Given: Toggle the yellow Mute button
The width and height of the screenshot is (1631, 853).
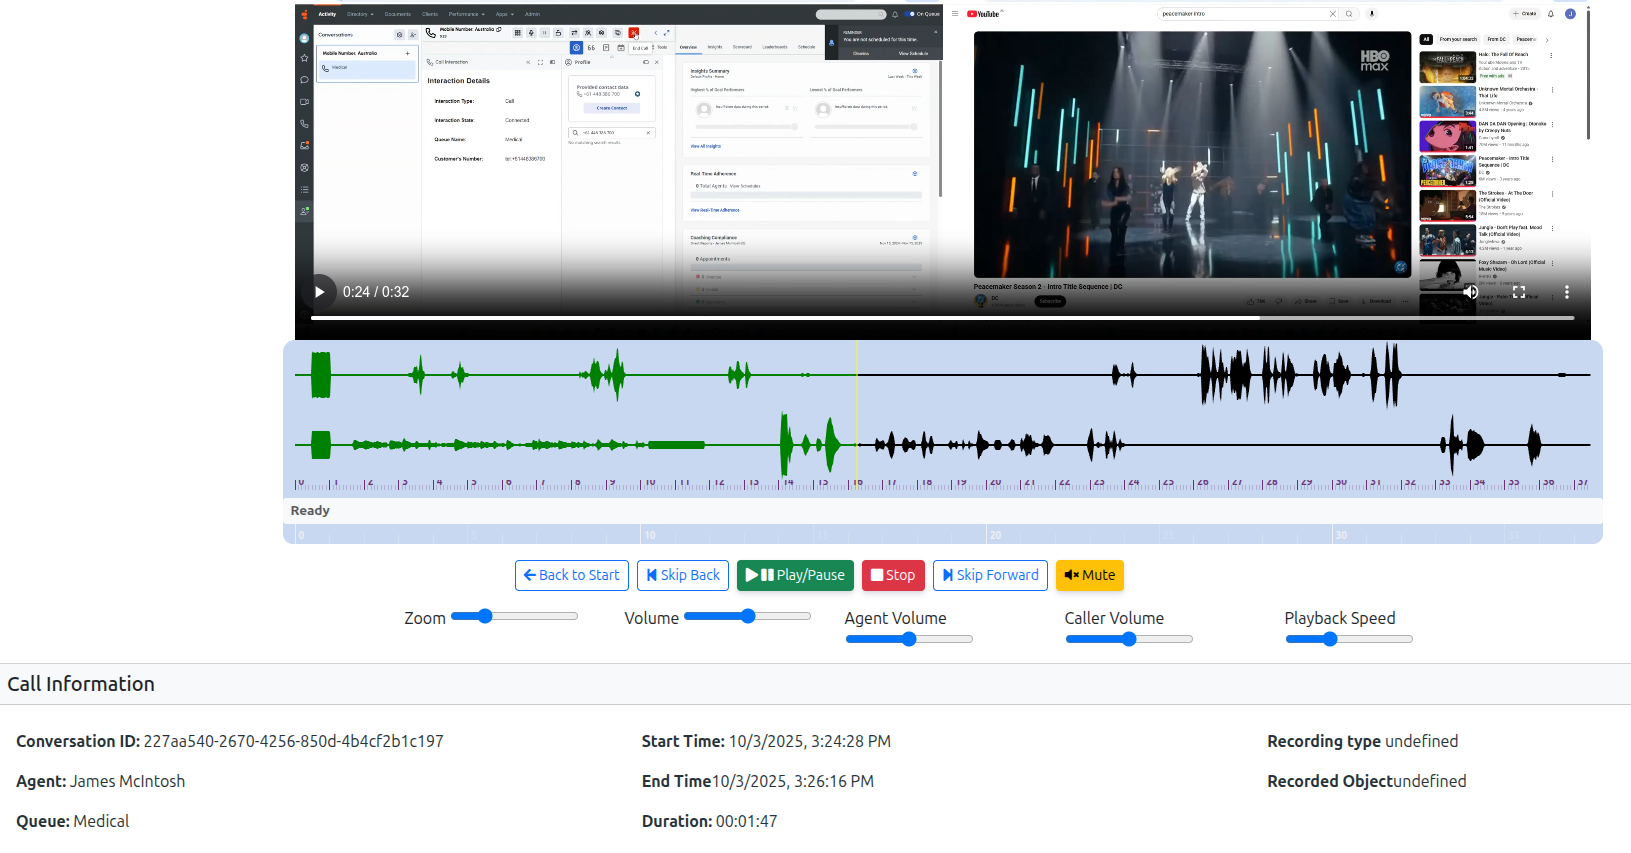Looking at the screenshot, I should point(1090,575).
